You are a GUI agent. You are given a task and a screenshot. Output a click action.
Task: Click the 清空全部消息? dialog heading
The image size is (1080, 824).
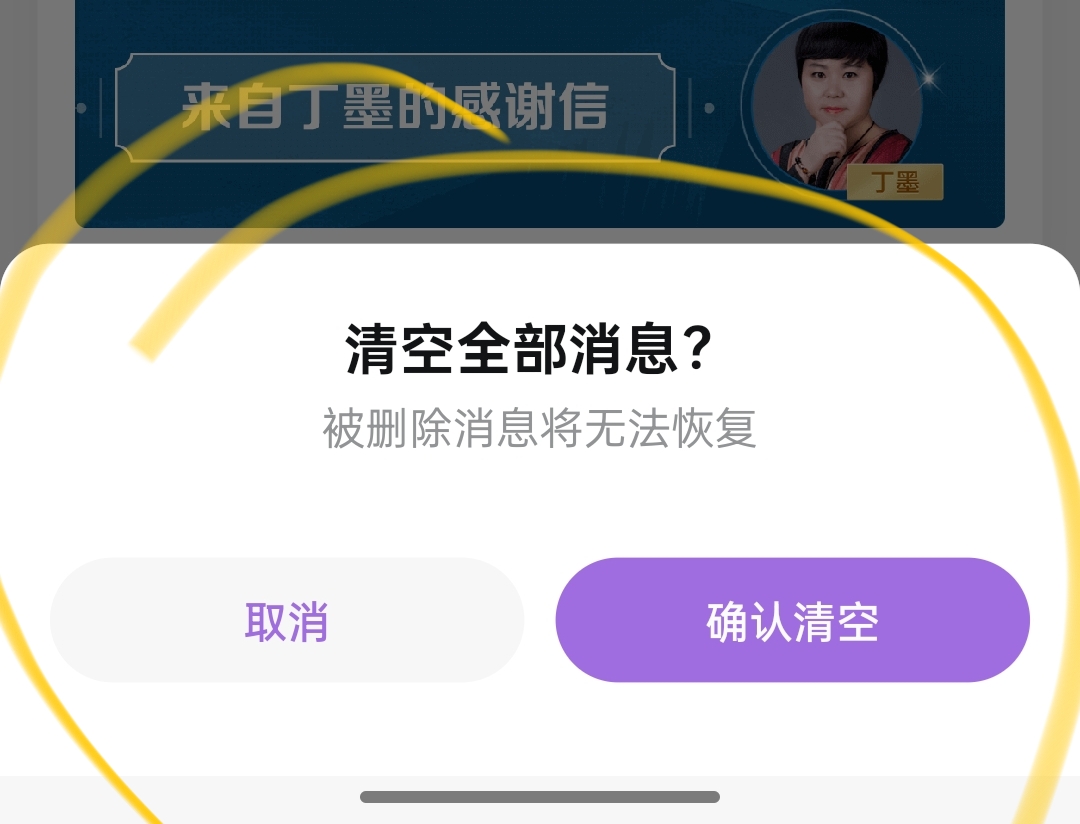click(x=529, y=349)
